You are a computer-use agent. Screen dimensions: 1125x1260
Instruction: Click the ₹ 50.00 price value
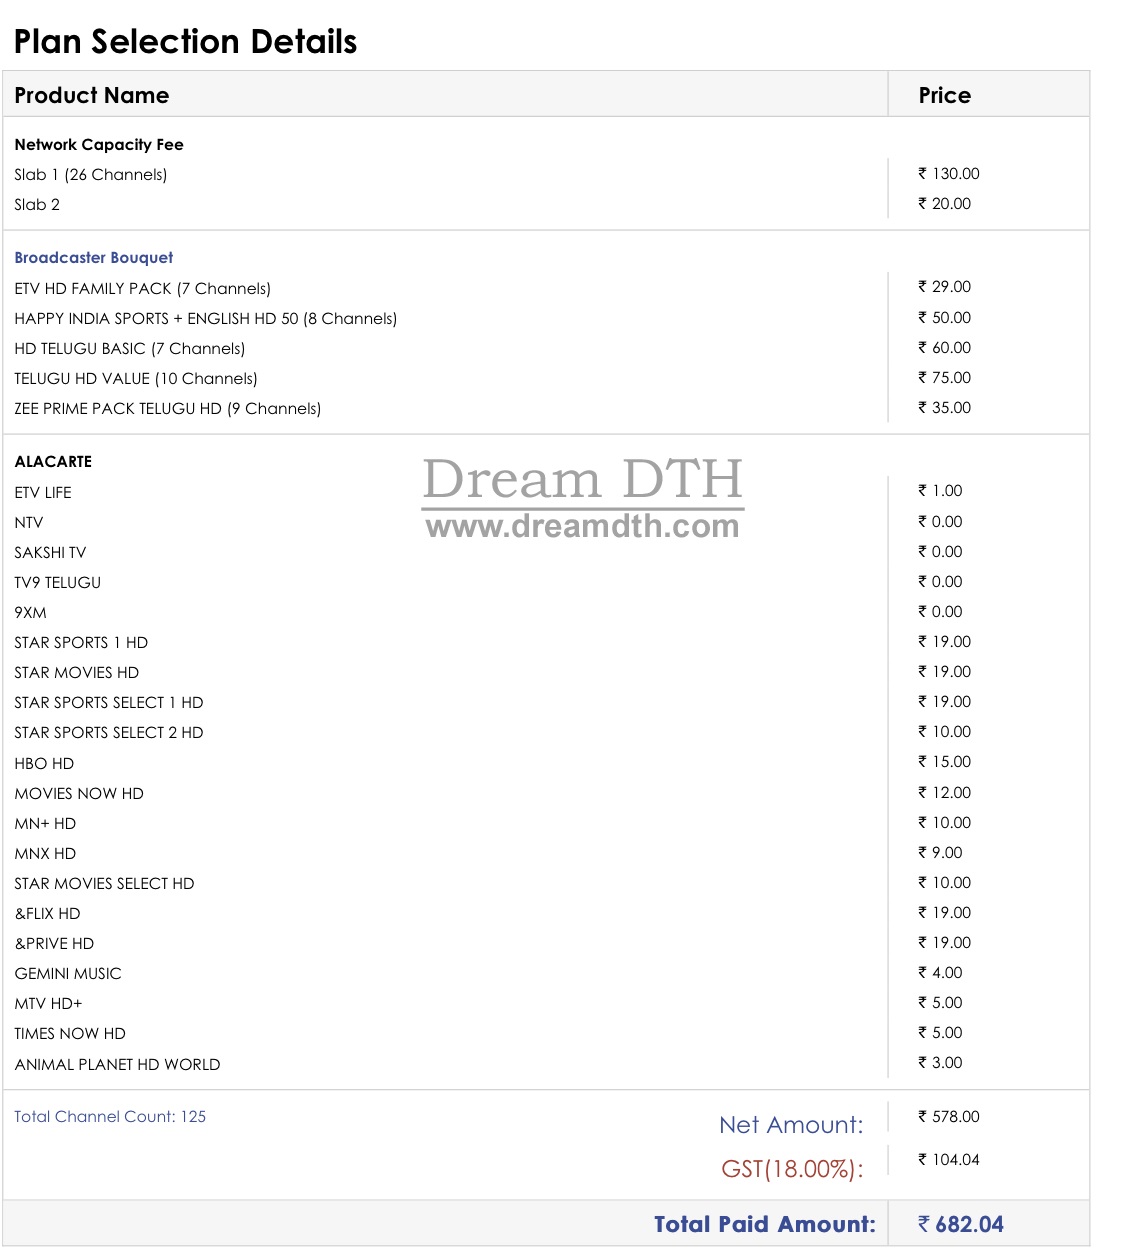(x=945, y=317)
